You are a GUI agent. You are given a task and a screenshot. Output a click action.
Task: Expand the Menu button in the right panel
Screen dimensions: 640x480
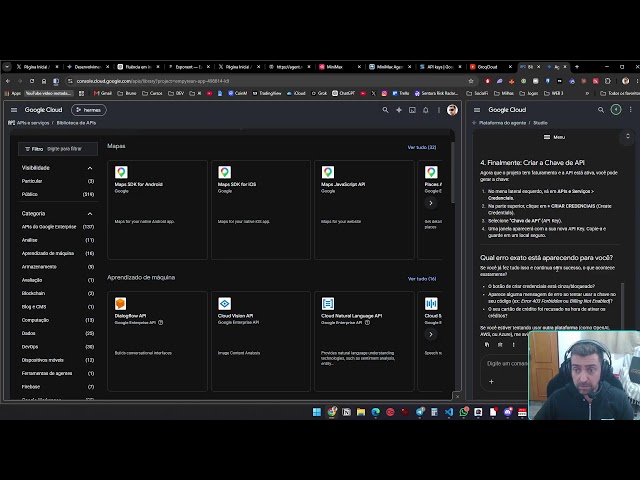click(x=554, y=137)
